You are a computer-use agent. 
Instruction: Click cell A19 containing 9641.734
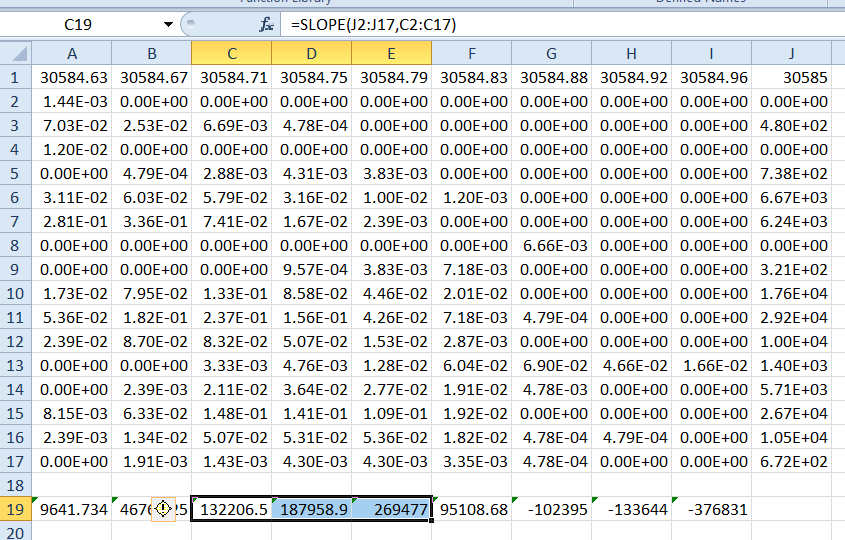(x=71, y=509)
